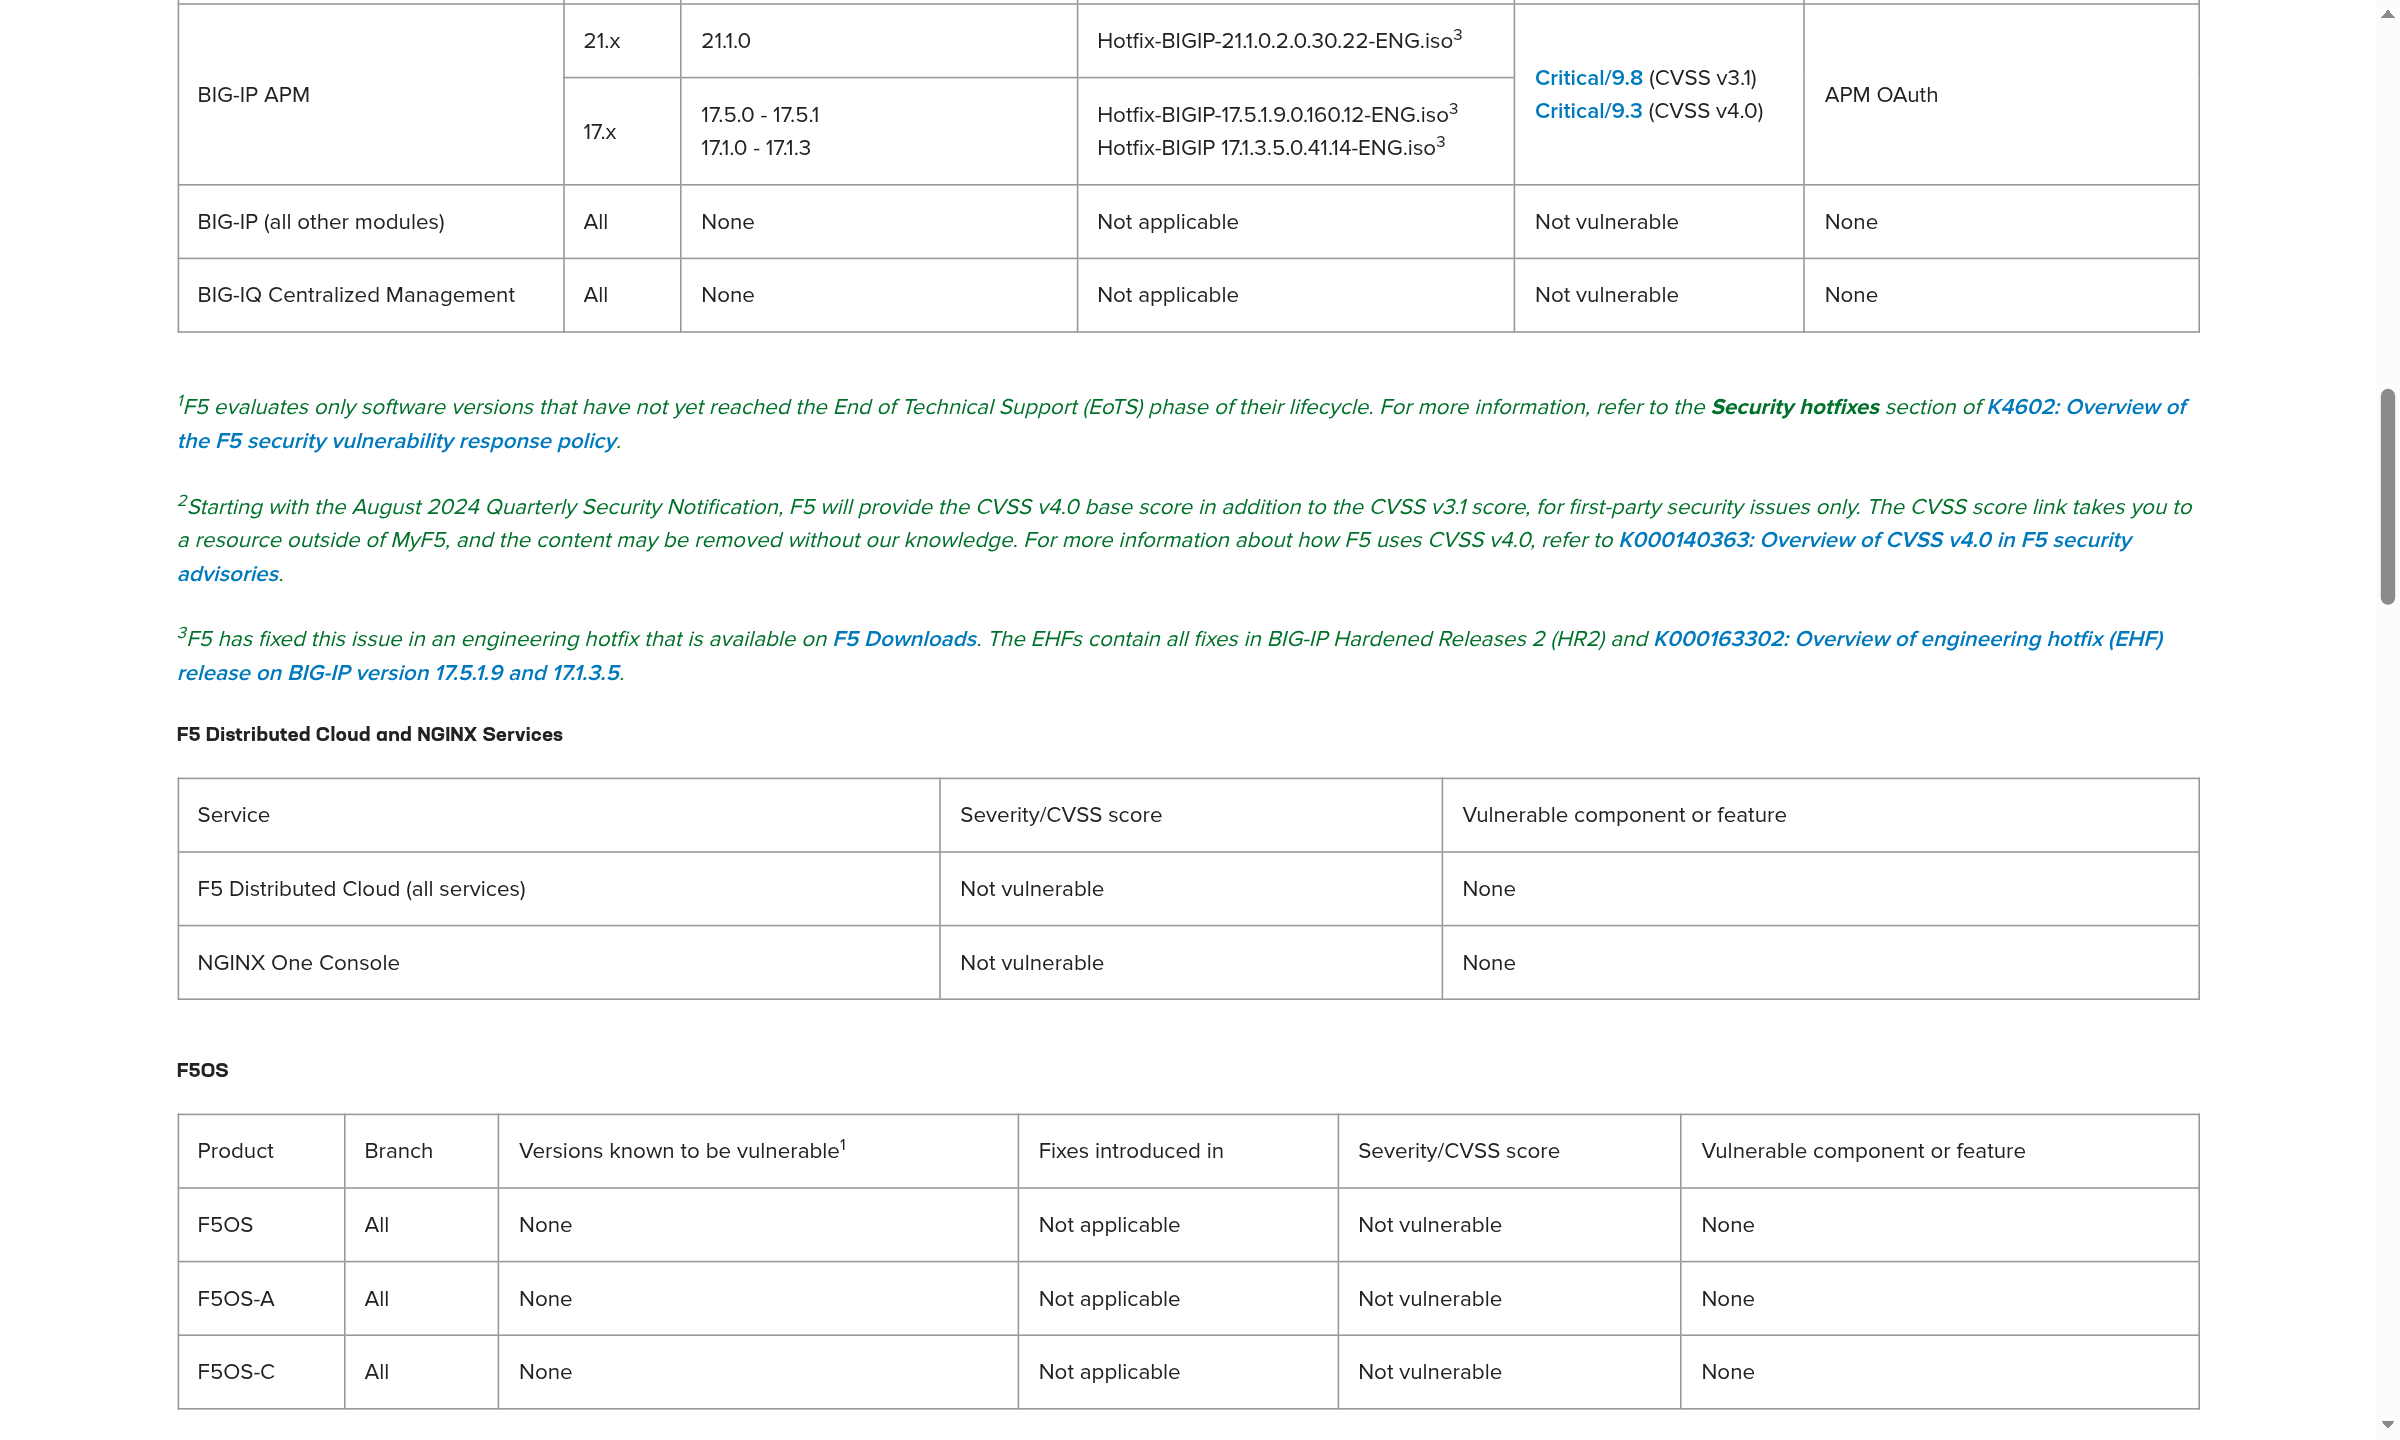Image resolution: width=2400 pixels, height=1440 pixels.
Task: Click the F5OS-A product cell
Action: click(x=262, y=1299)
